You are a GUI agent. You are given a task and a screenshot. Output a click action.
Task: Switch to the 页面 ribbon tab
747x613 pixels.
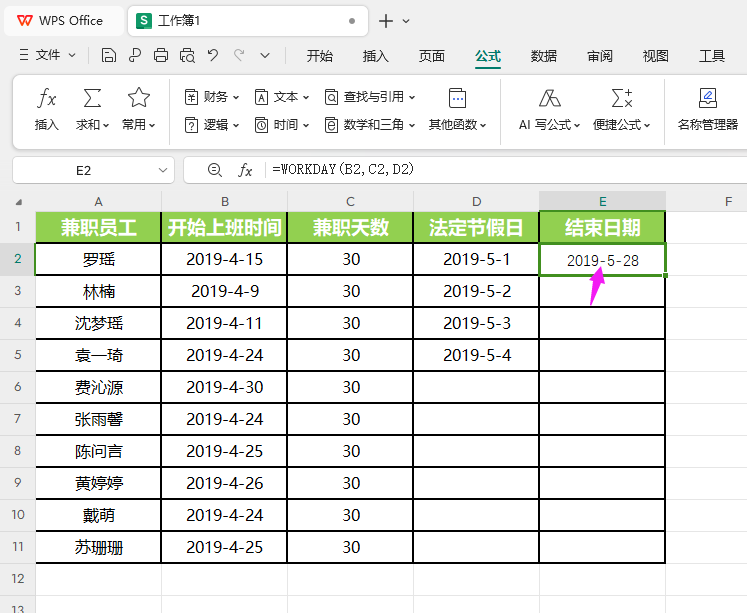[432, 56]
